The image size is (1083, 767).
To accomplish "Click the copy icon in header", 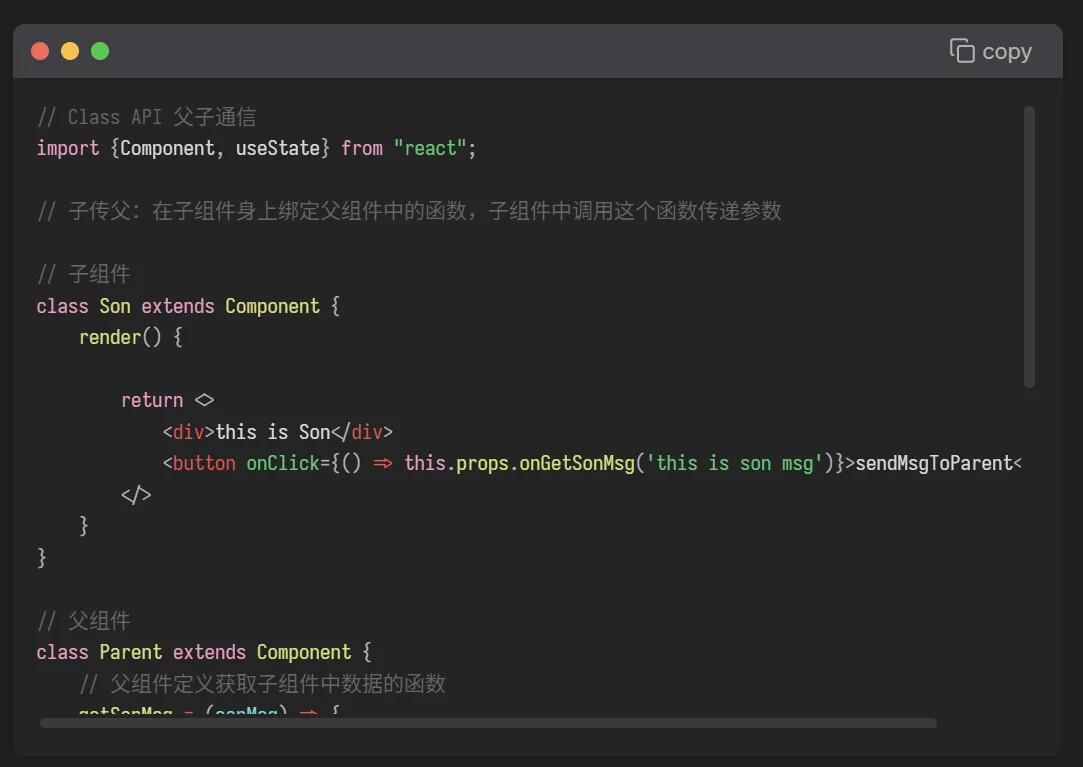I will tap(961, 50).
